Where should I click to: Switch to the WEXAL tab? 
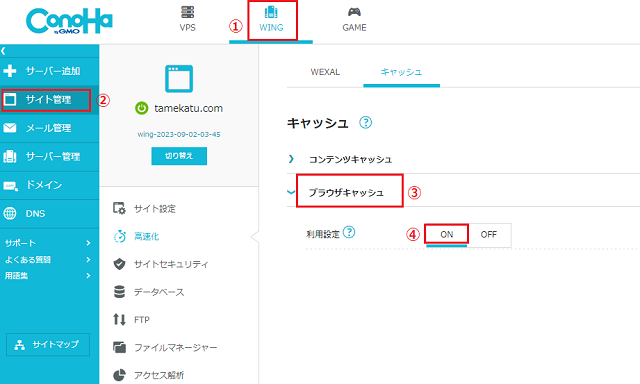(x=325, y=72)
